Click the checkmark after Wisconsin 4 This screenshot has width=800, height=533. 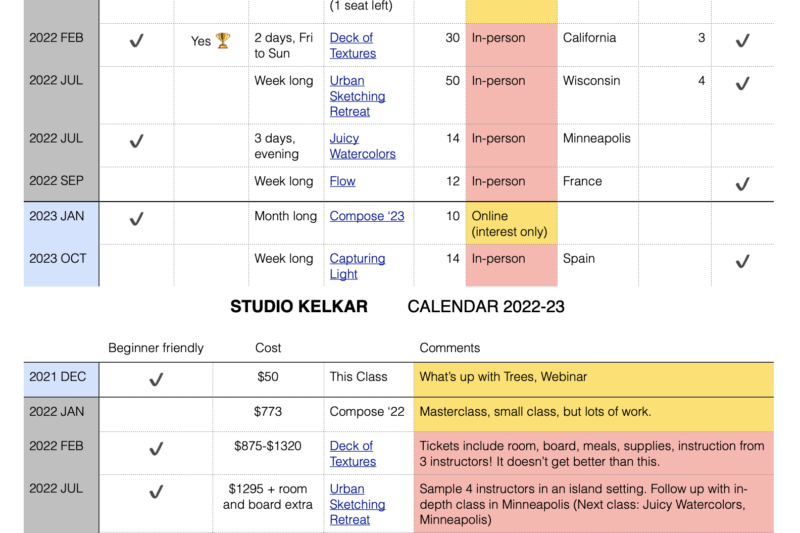coord(742,84)
